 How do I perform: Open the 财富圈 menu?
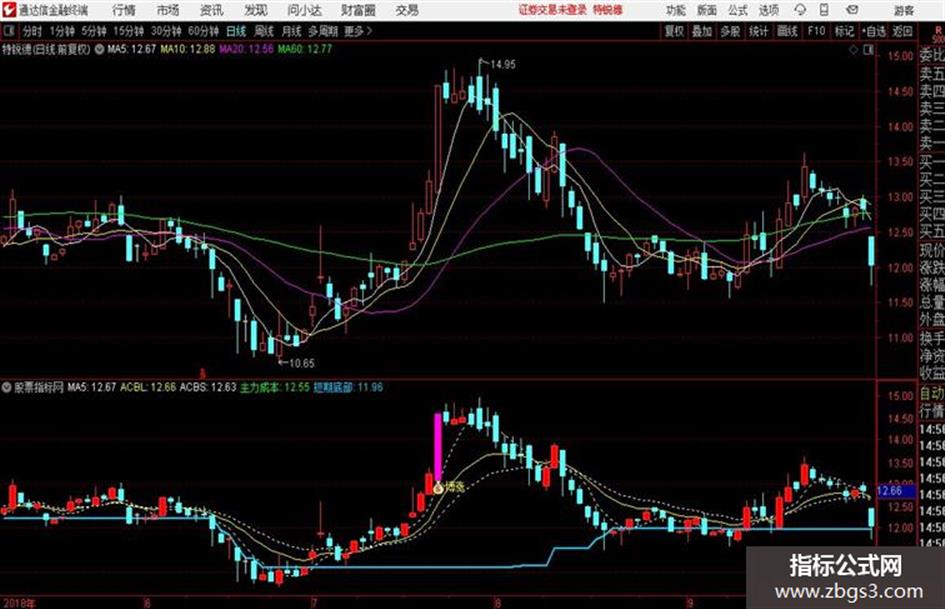358,10
